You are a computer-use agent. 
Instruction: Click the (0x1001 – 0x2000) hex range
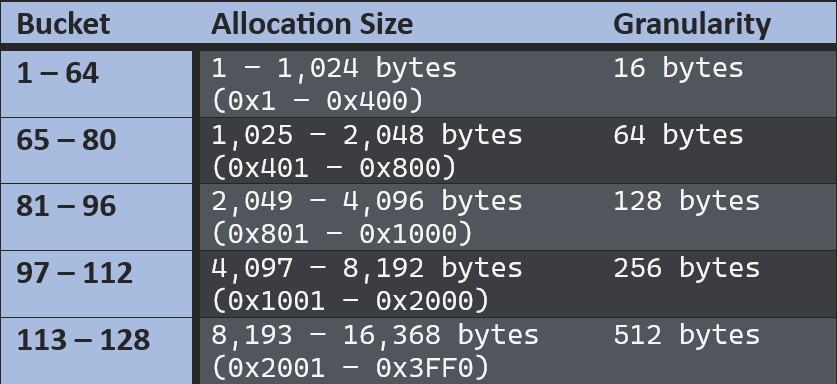click(350, 300)
